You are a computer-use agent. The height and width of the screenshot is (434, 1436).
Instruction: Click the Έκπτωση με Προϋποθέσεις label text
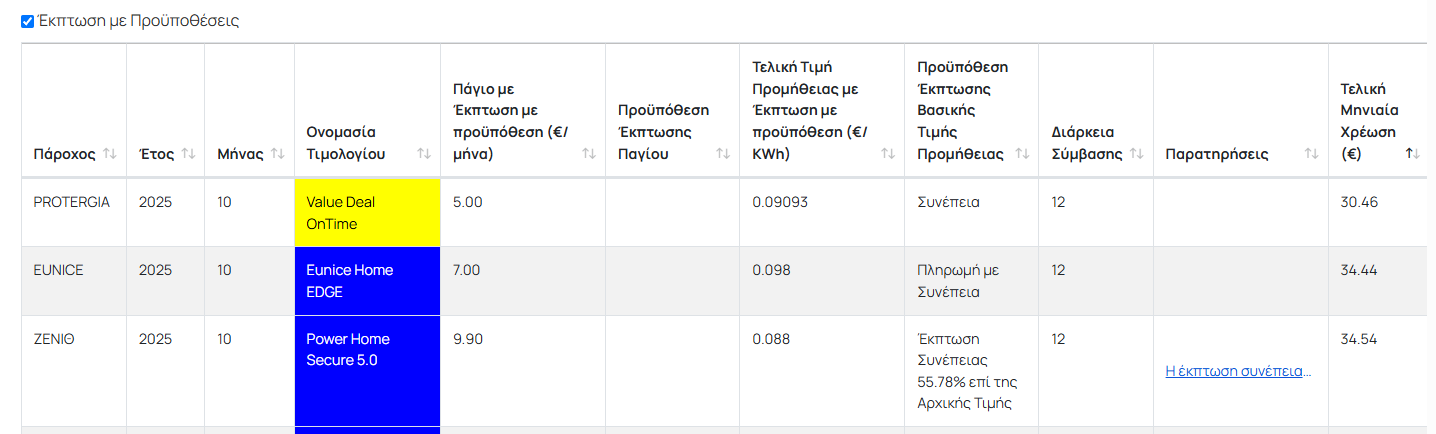138,21
